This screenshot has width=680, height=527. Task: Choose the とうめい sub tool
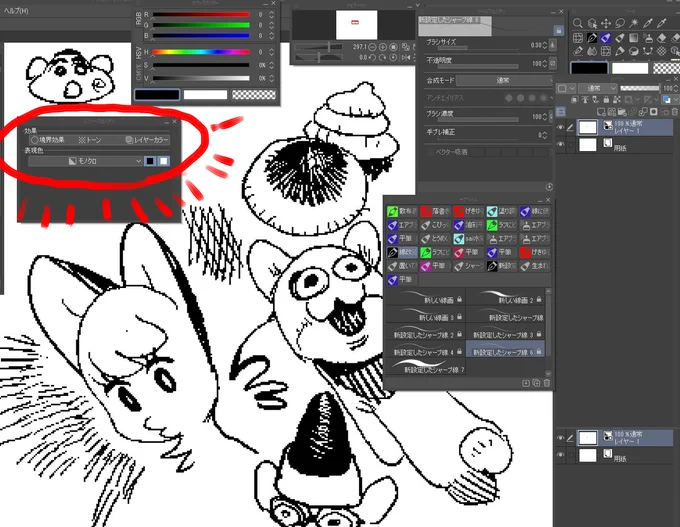[x=435, y=239]
